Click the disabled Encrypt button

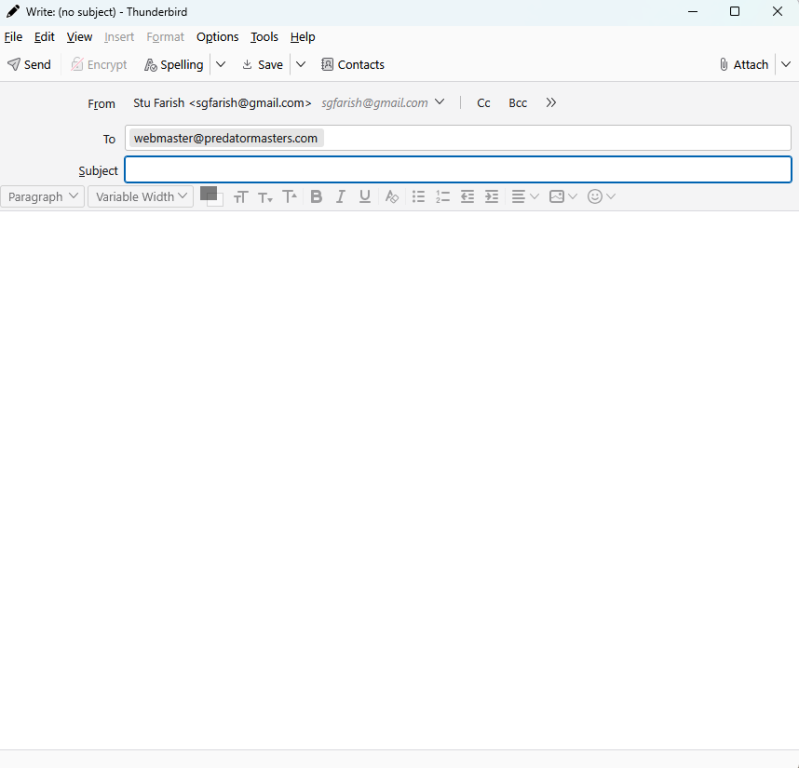pyautogui.click(x=99, y=65)
